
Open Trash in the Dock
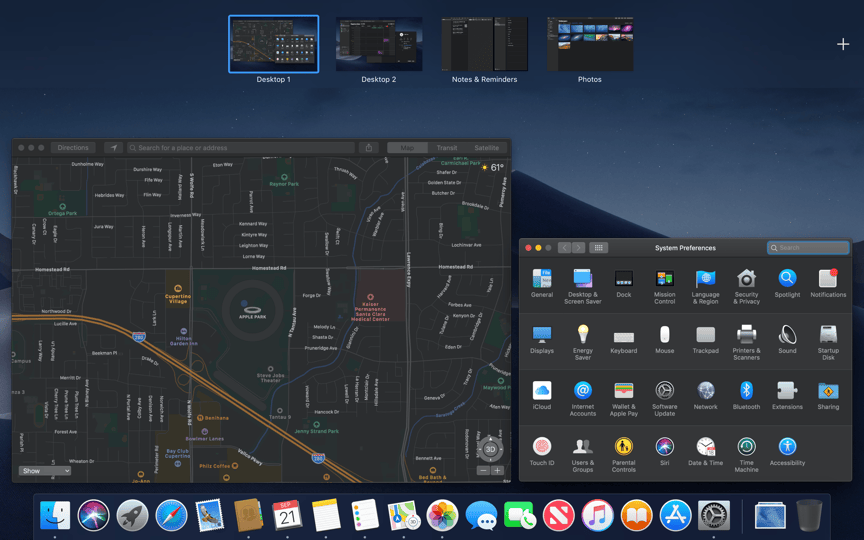click(809, 515)
